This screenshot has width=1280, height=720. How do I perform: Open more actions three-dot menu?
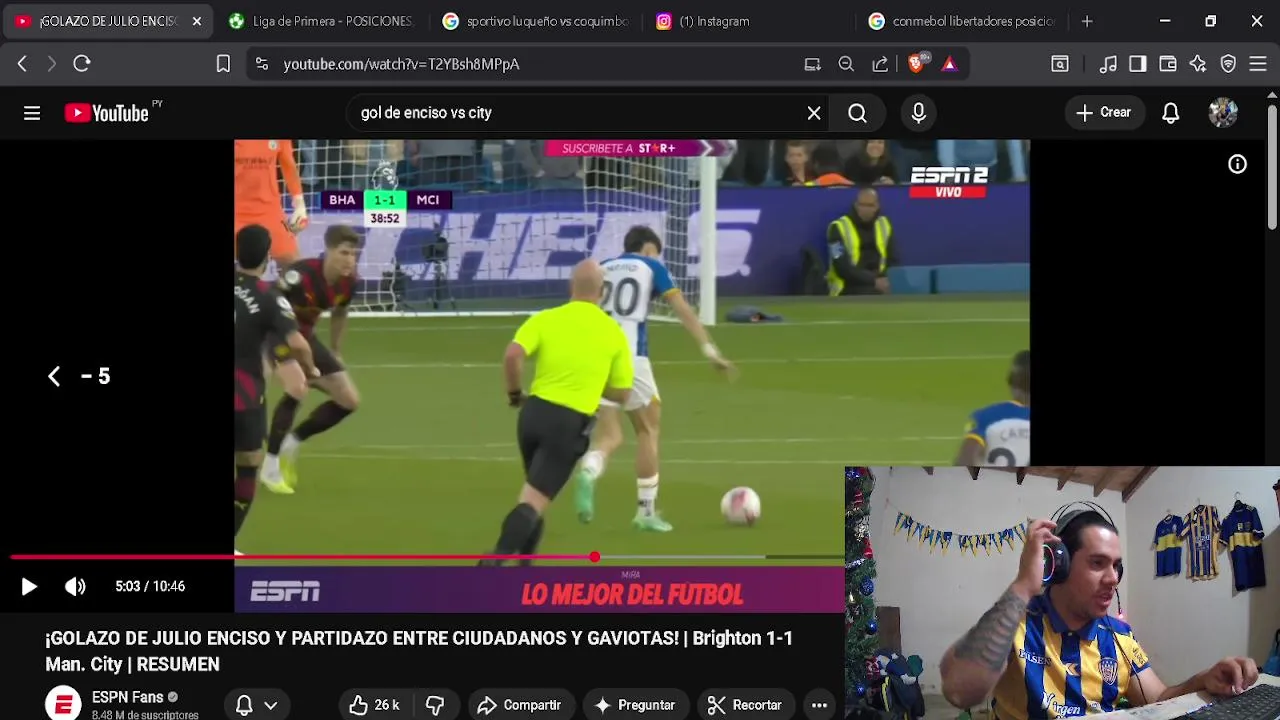[x=819, y=705]
